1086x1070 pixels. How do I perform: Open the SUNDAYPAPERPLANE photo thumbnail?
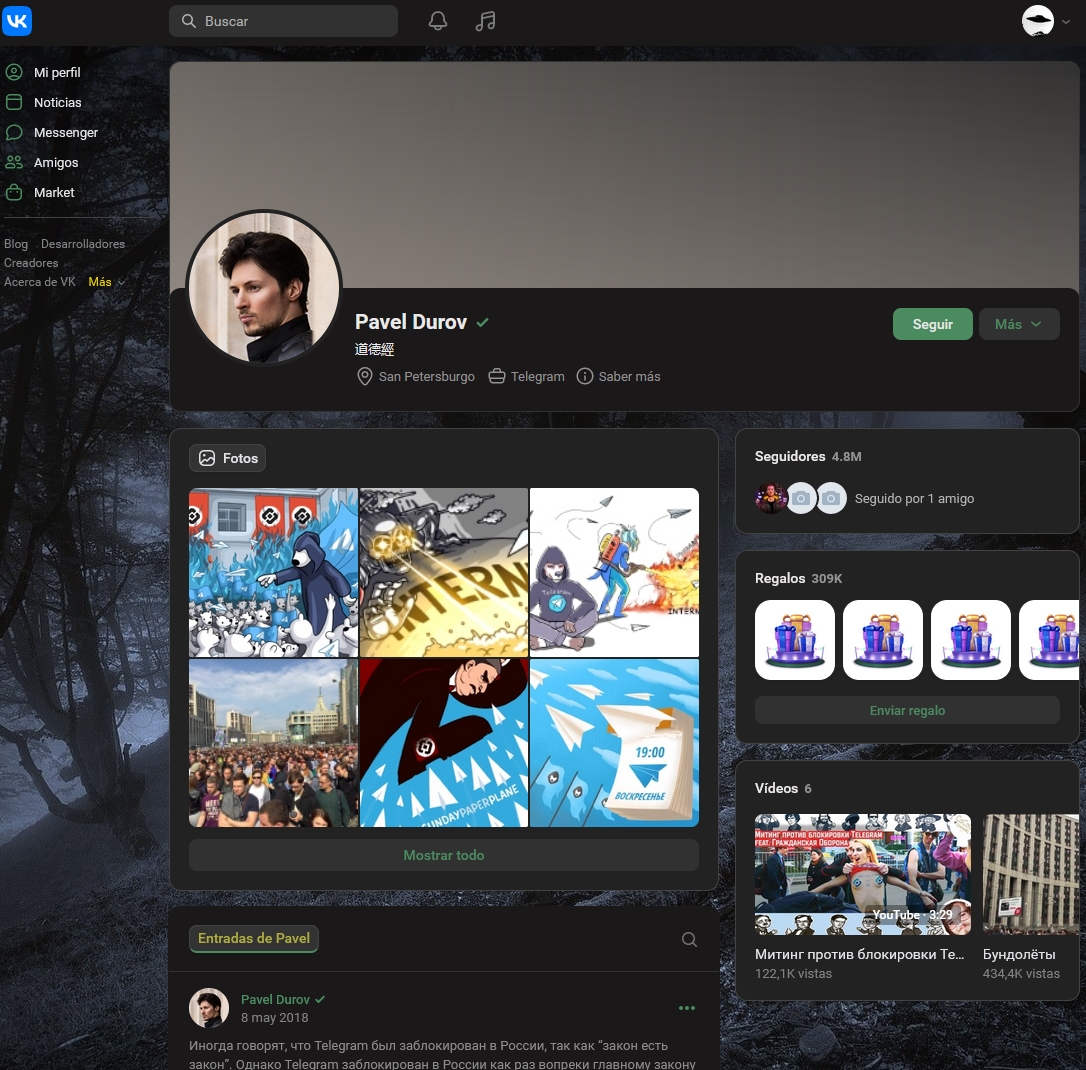tap(444, 743)
